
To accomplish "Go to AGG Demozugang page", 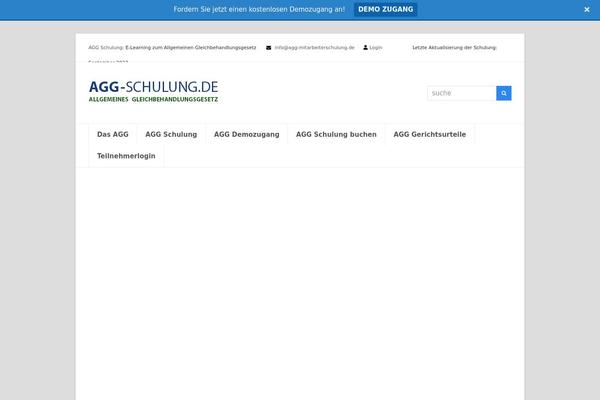I will pyautogui.click(x=246, y=134).
